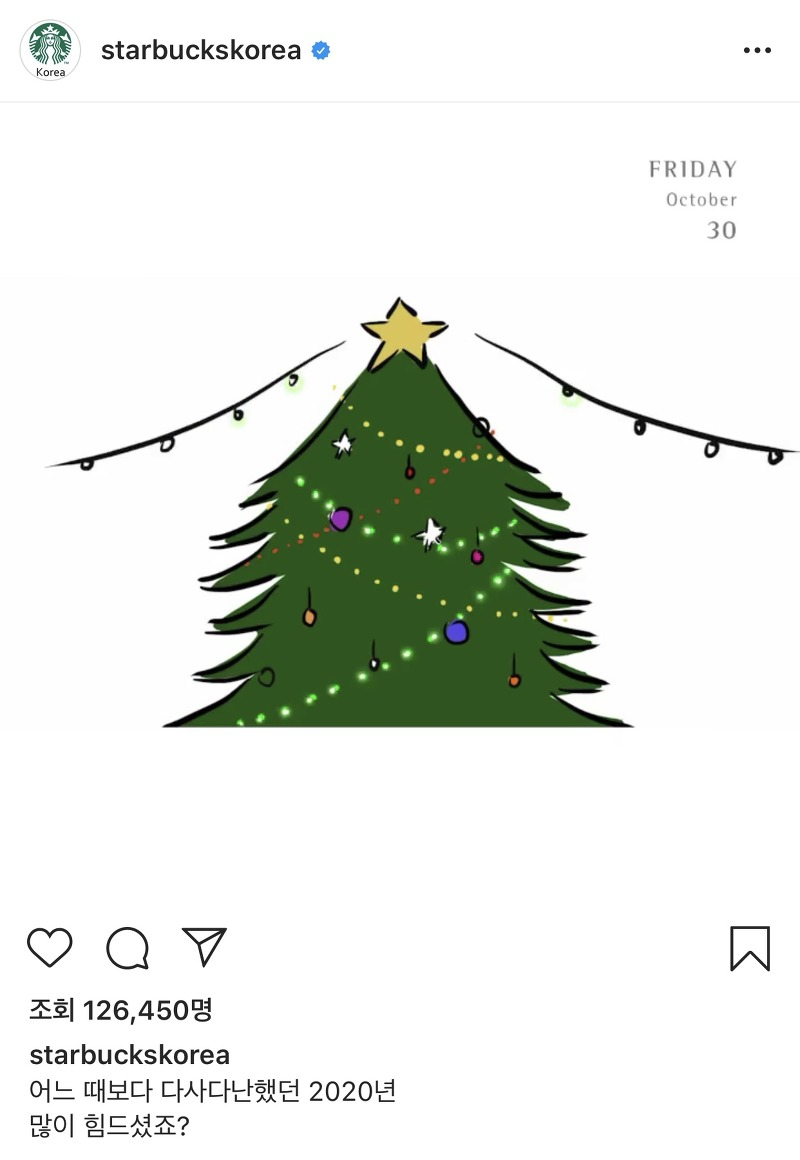This screenshot has width=800, height=1160.
Task: Tap the blue ornament on the tree
Action: [456, 632]
